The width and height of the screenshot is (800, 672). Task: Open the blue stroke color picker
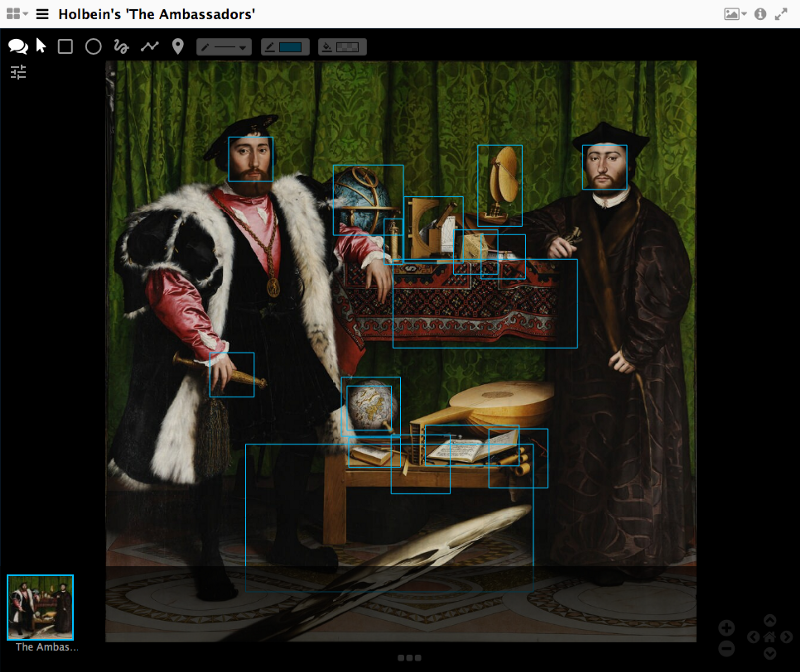(285, 47)
